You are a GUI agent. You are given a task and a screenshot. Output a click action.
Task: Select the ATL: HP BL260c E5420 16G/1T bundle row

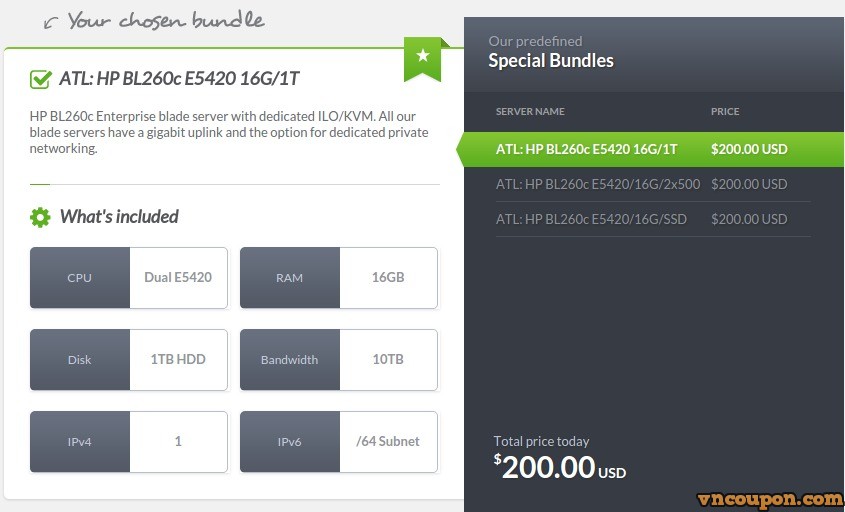click(650, 149)
